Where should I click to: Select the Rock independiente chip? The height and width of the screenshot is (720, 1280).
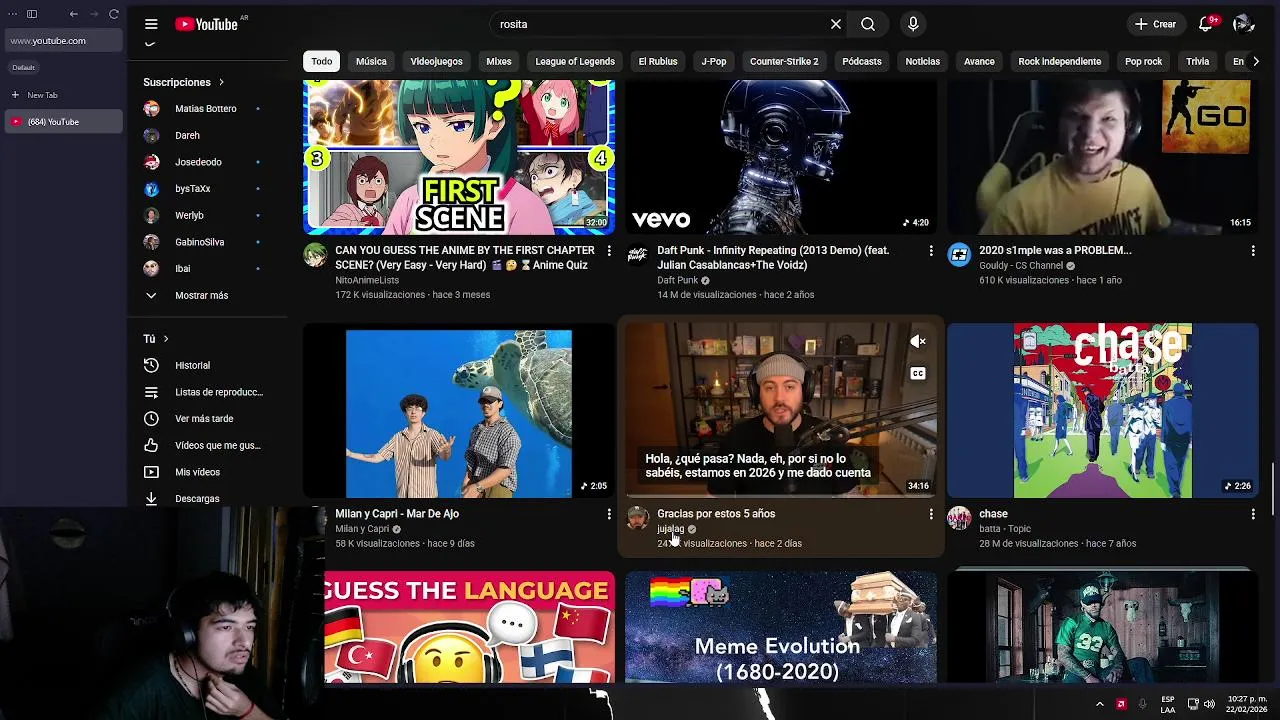point(1059,61)
